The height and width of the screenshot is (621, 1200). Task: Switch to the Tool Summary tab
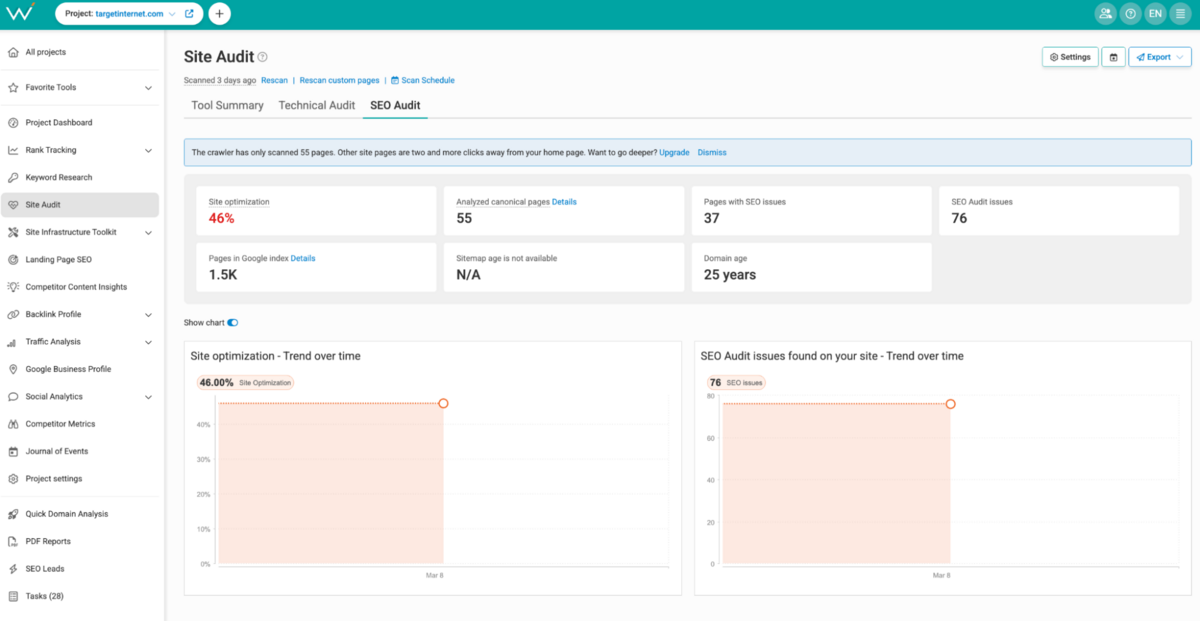(227, 105)
